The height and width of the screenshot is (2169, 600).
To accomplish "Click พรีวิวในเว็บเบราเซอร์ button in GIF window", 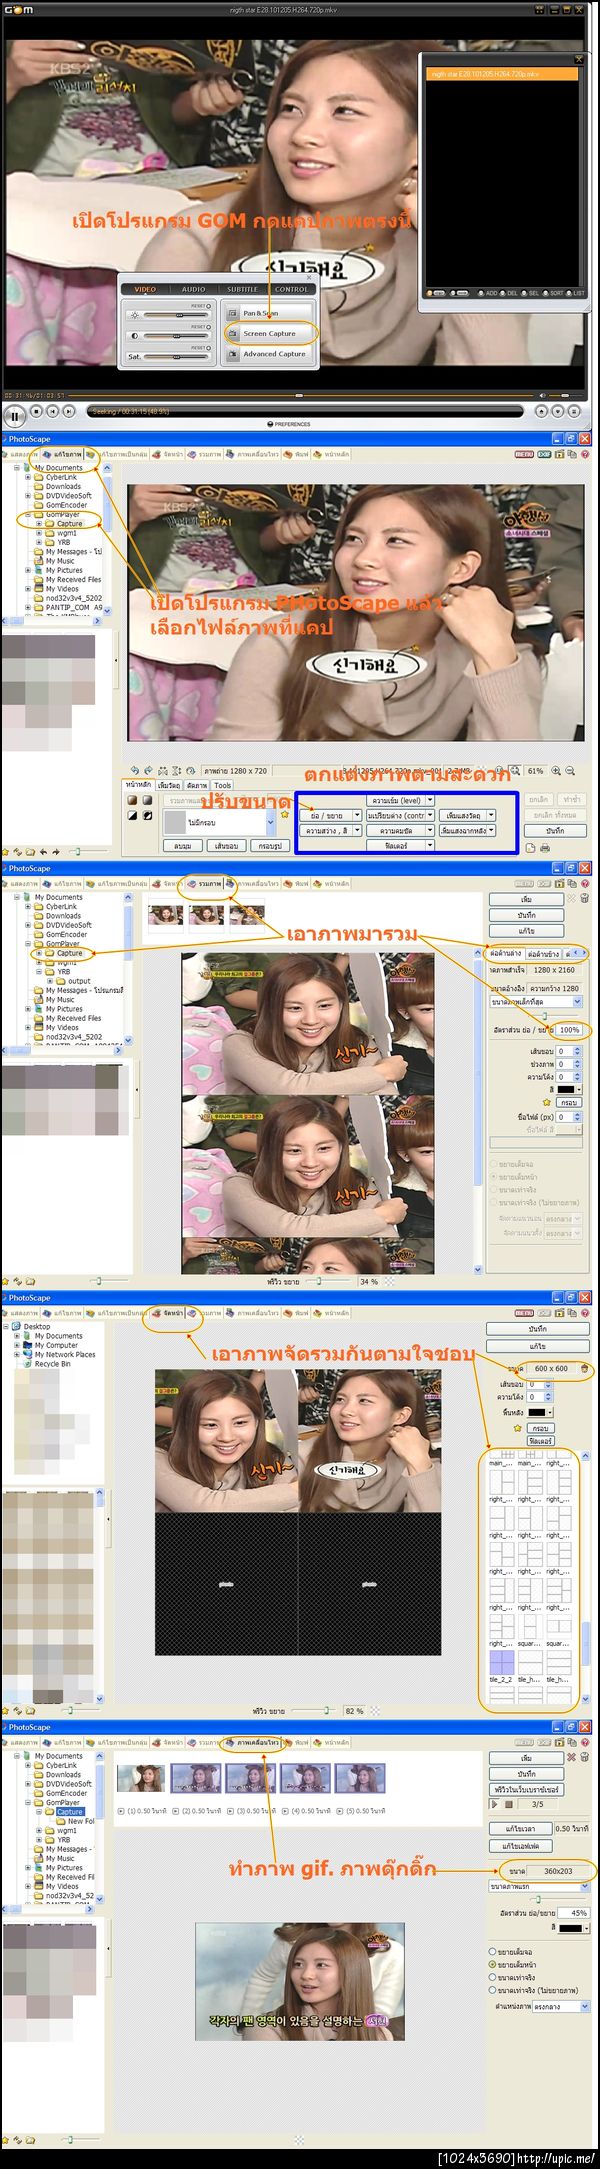I will (x=526, y=1790).
